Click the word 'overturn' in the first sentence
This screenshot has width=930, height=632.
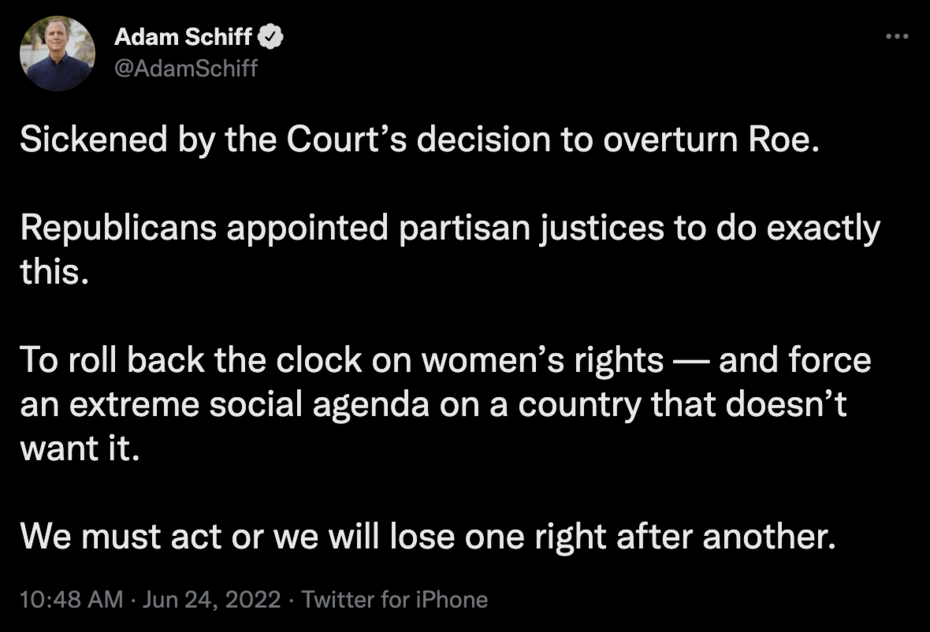(x=664, y=139)
